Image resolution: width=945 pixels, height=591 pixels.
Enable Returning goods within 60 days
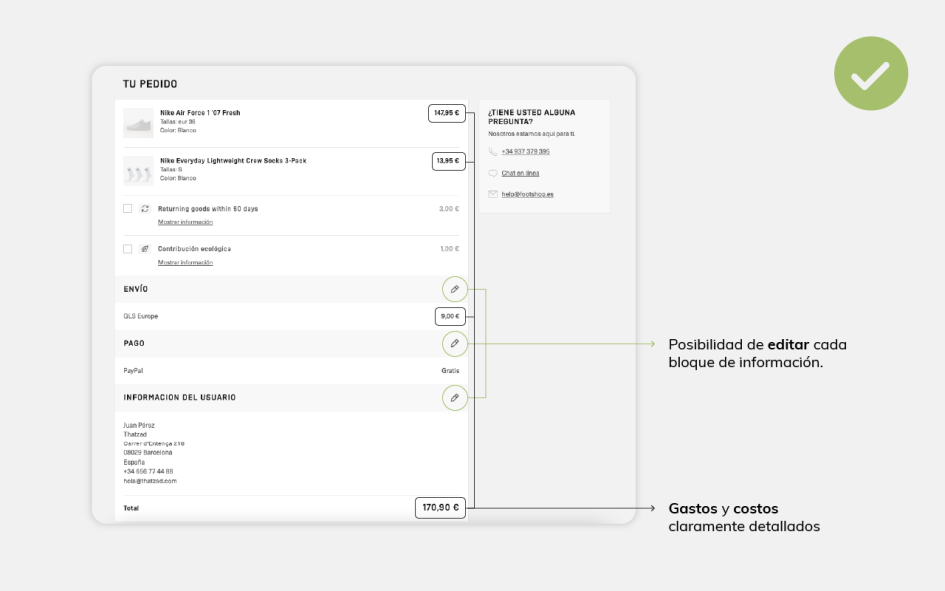click(x=126, y=208)
